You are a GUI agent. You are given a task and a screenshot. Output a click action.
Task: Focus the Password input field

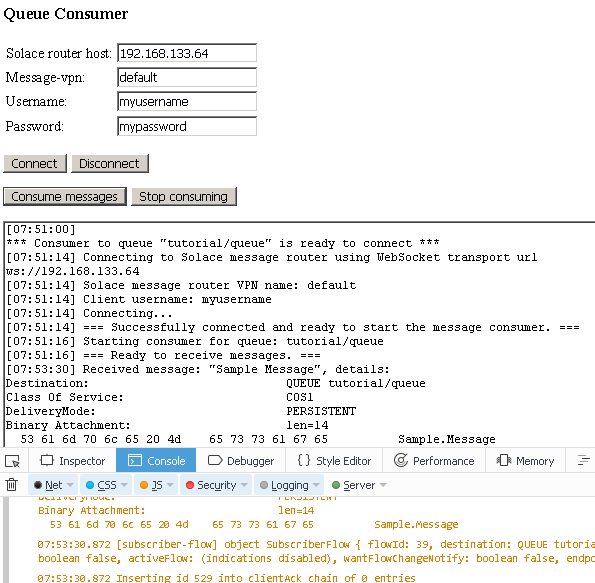pyautogui.click(x=187, y=126)
